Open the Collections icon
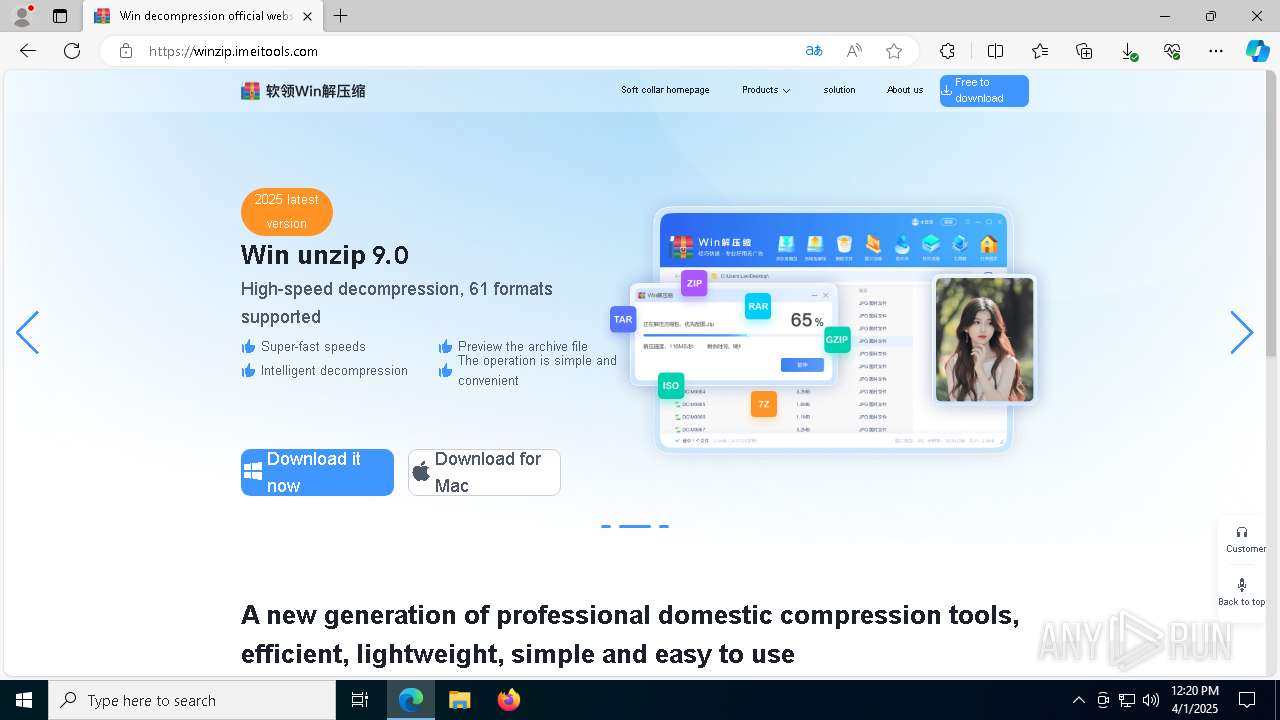This screenshot has width=1280, height=720. 1084,51
